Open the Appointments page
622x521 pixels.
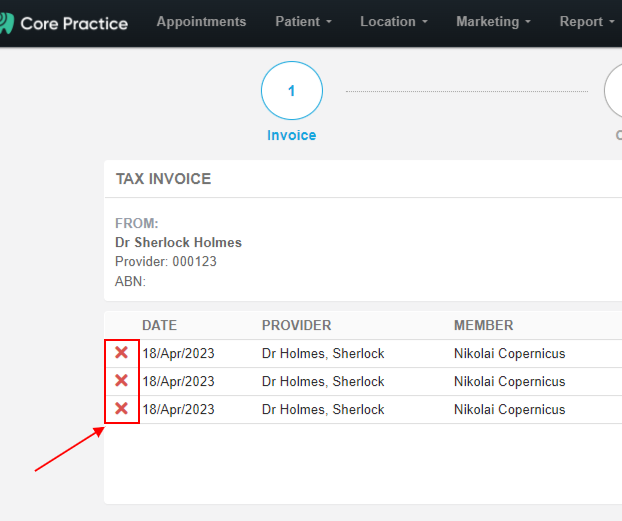click(x=201, y=22)
